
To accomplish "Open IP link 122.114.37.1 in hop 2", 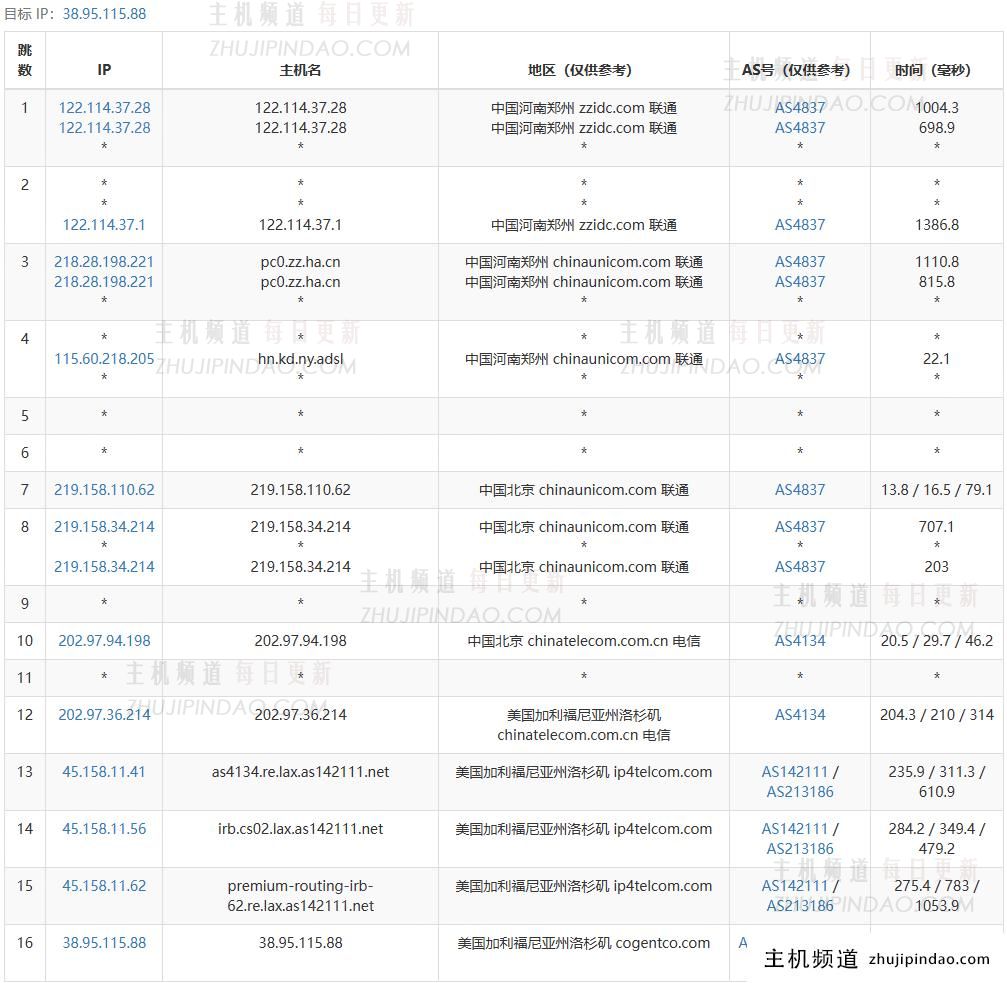I will click(104, 225).
